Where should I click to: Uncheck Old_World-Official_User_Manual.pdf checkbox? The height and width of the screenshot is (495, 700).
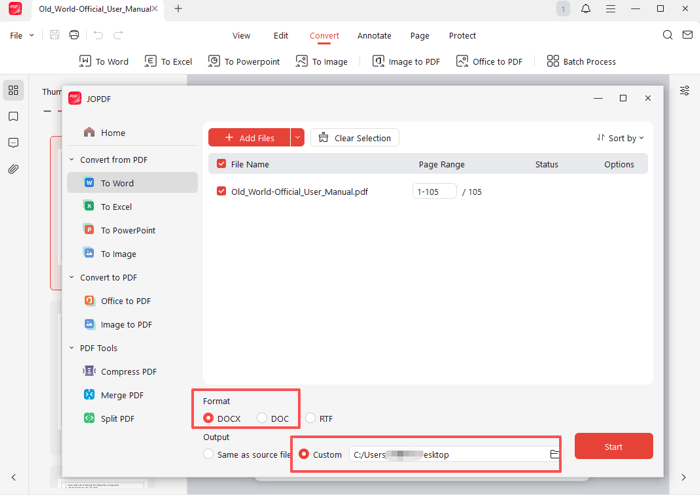click(x=221, y=191)
